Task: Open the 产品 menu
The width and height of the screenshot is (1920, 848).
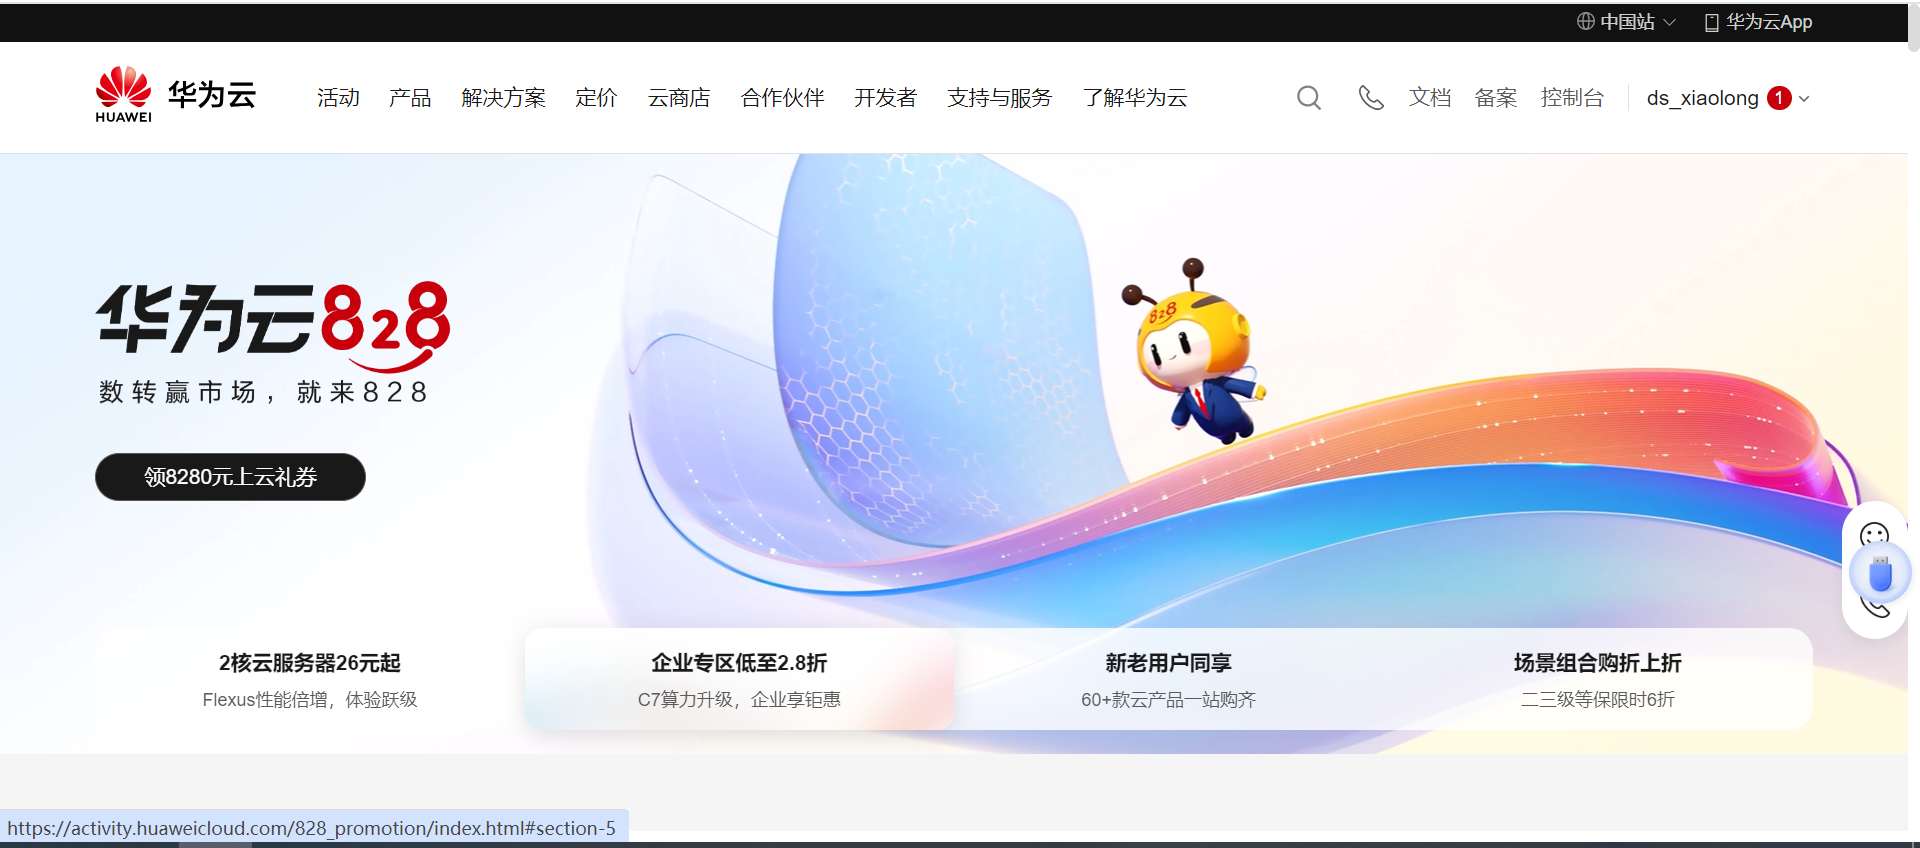Action: point(410,98)
